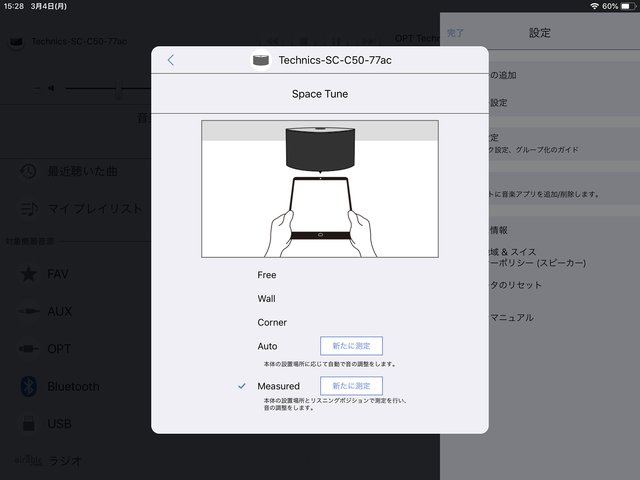Click the 最近聴いた曲 clock icon
The width and height of the screenshot is (640, 480).
tap(29, 171)
